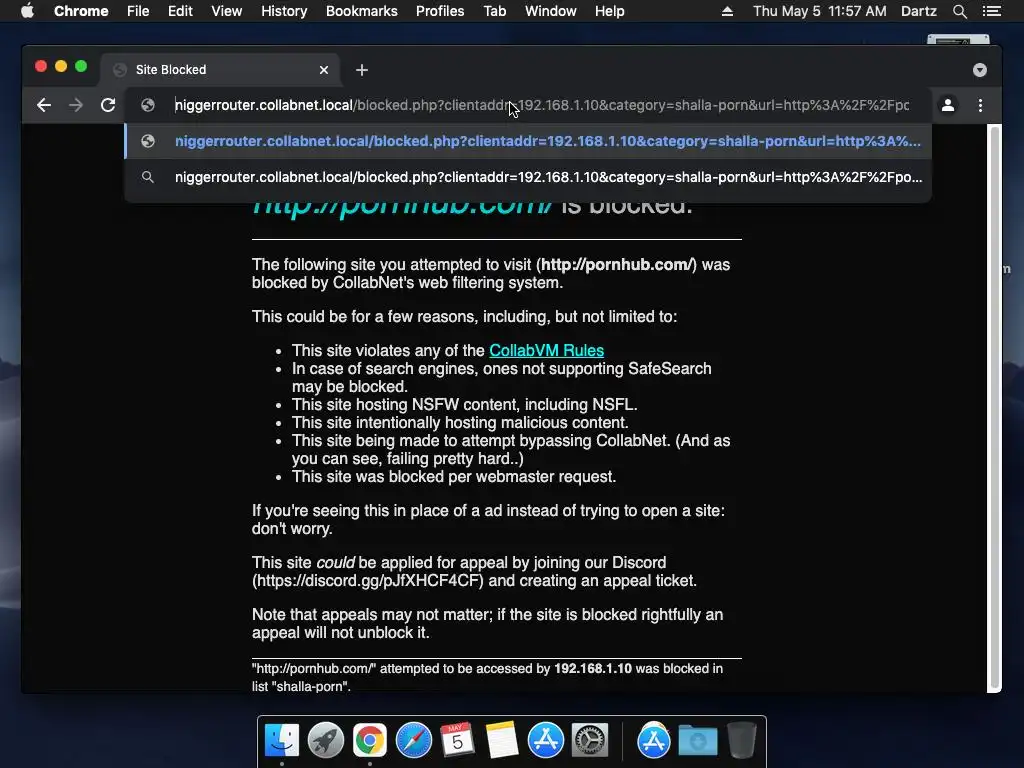The height and width of the screenshot is (768, 1024).
Task: Click the Discord invite URL text
Action: point(368,581)
